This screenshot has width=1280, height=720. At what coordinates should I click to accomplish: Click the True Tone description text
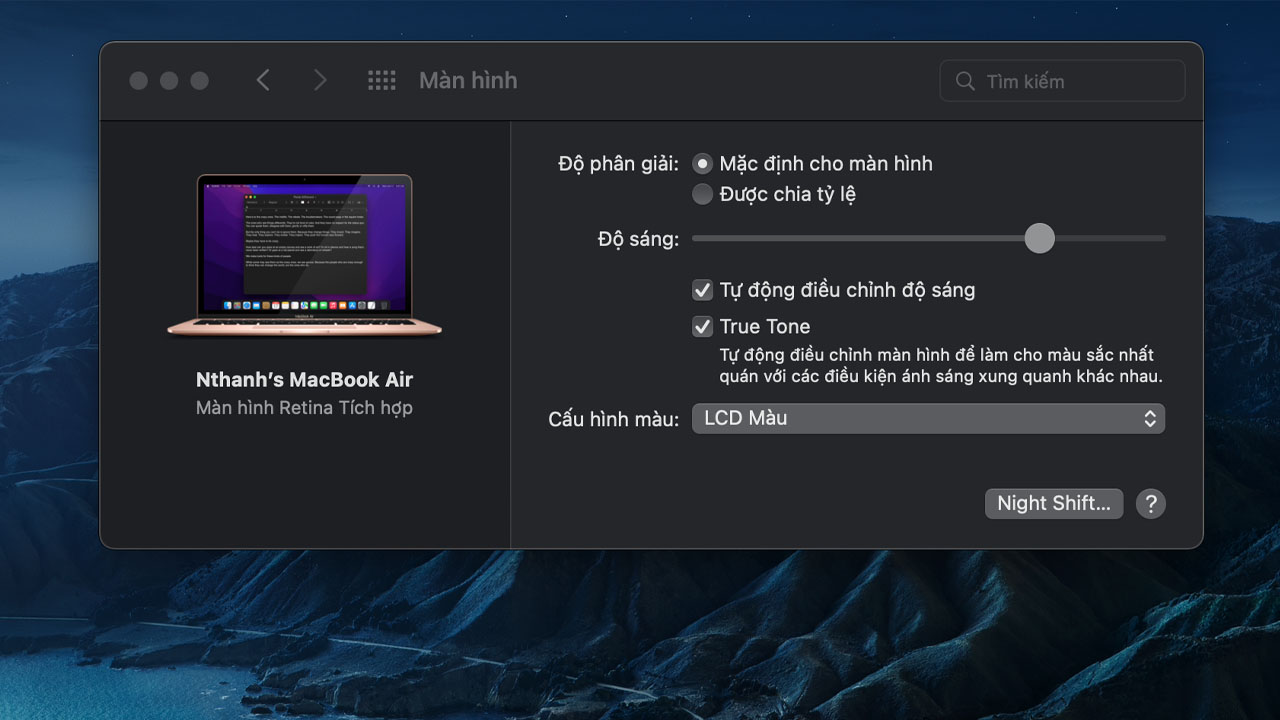tap(940, 366)
